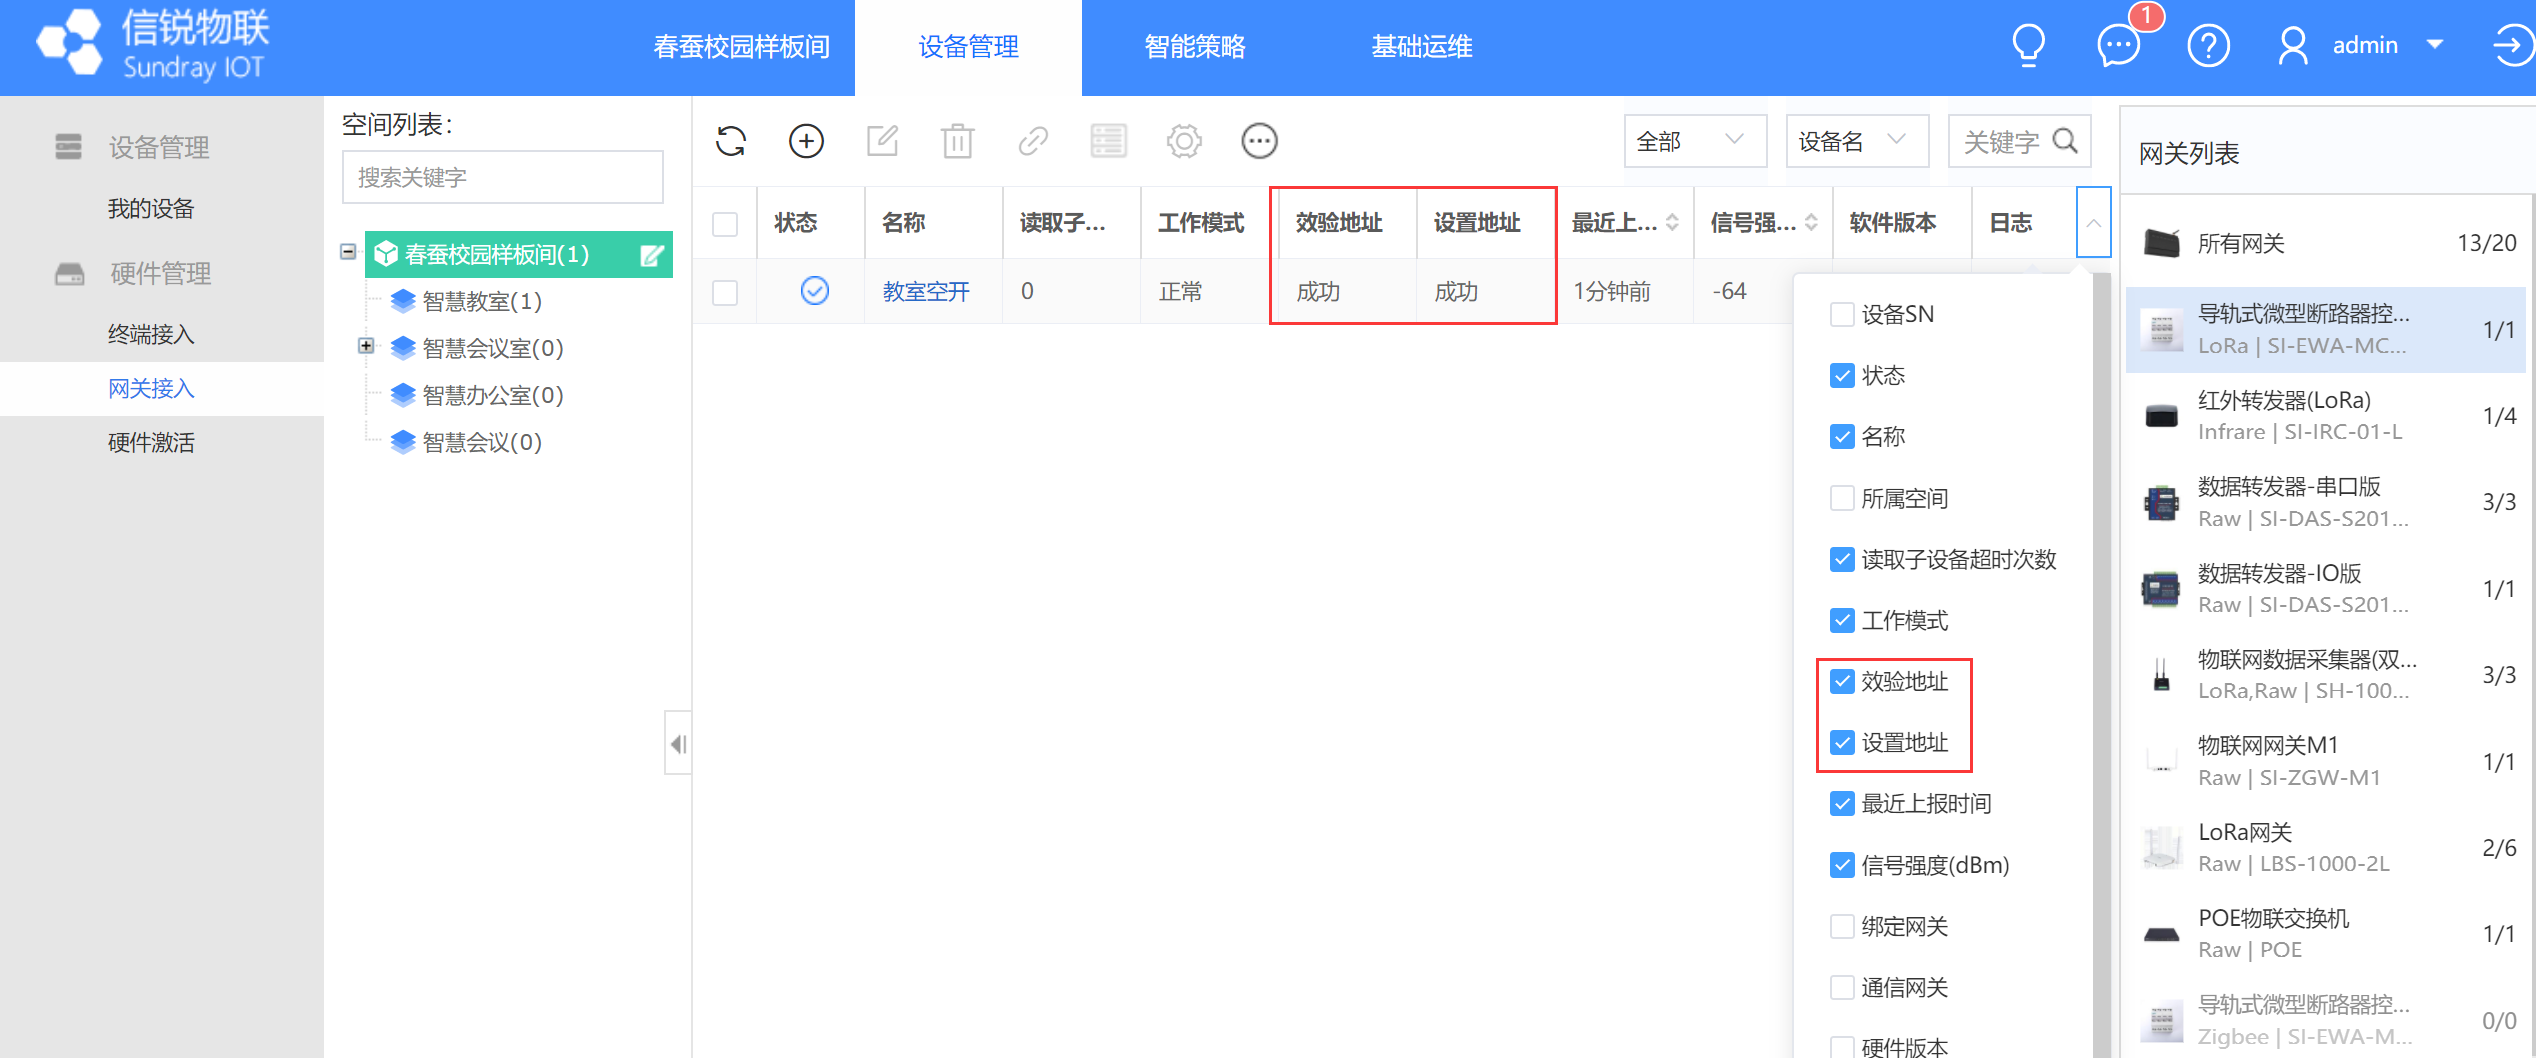Expand the 智慧会议室 tree node
The image size is (2536, 1058).
366,346
